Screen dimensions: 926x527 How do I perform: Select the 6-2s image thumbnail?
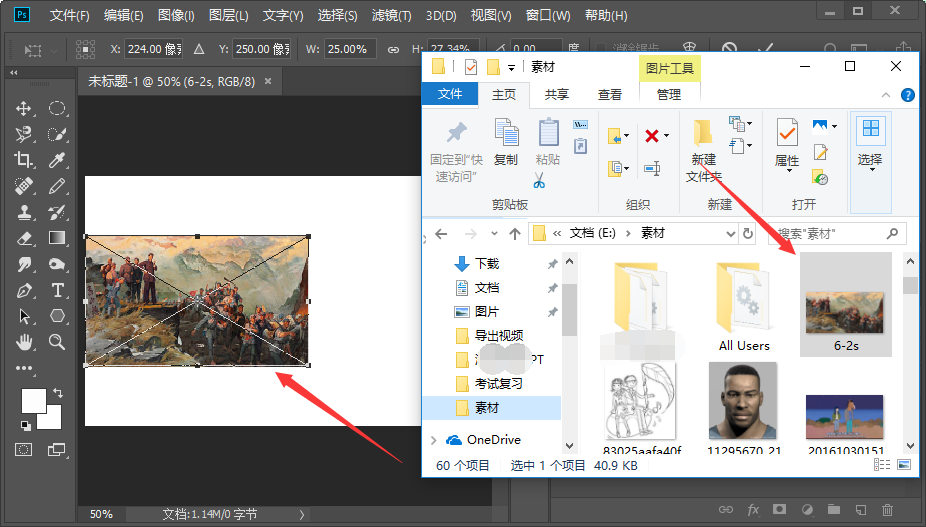[x=845, y=305]
